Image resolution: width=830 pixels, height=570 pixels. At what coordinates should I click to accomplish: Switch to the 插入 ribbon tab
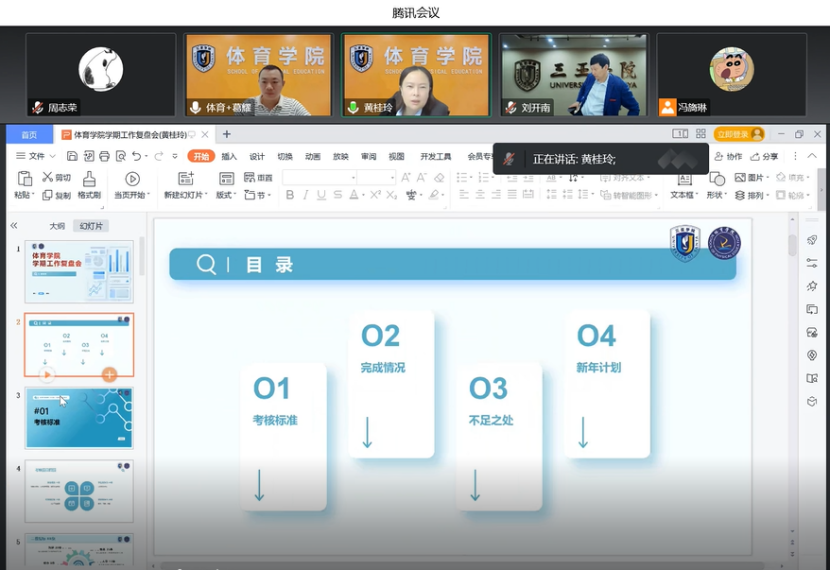click(229, 156)
